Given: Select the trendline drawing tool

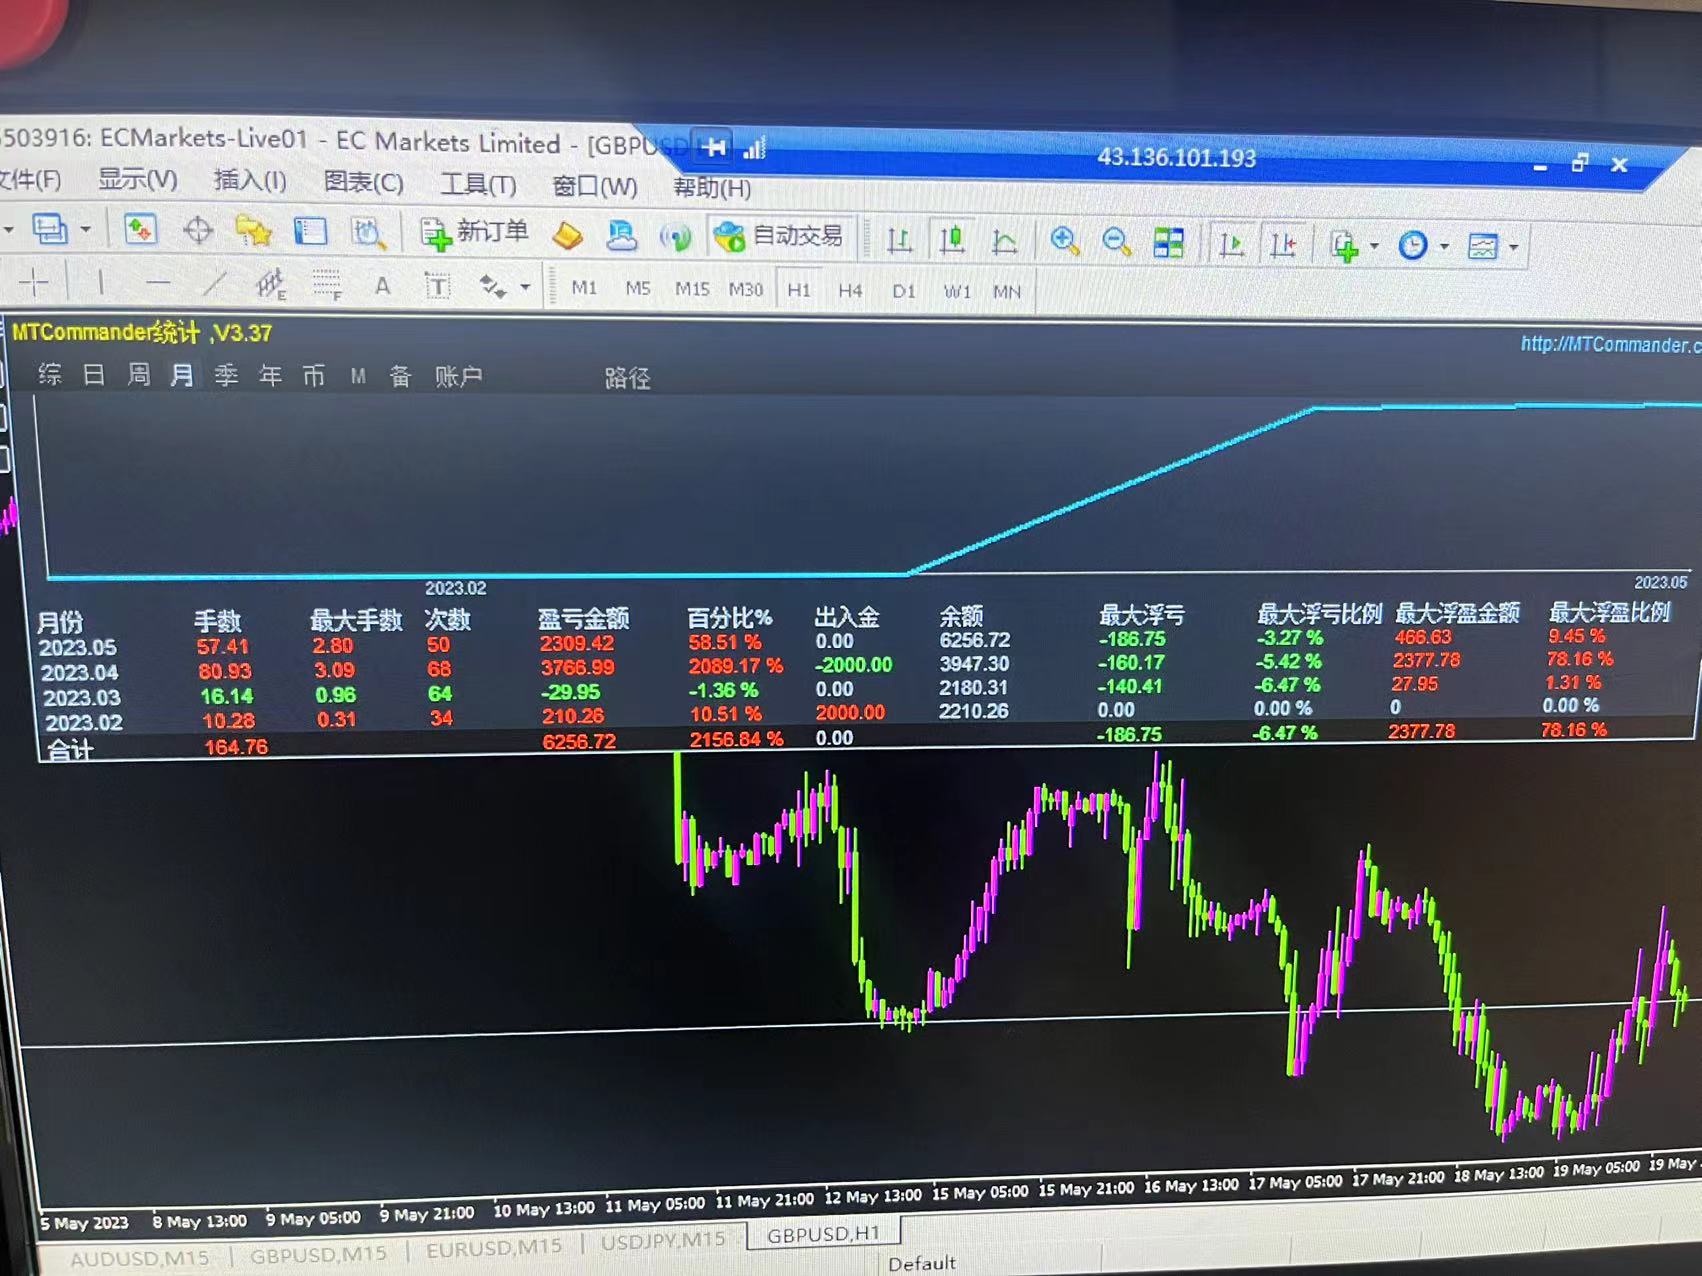Looking at the screenshot, I should click(214, 284).
